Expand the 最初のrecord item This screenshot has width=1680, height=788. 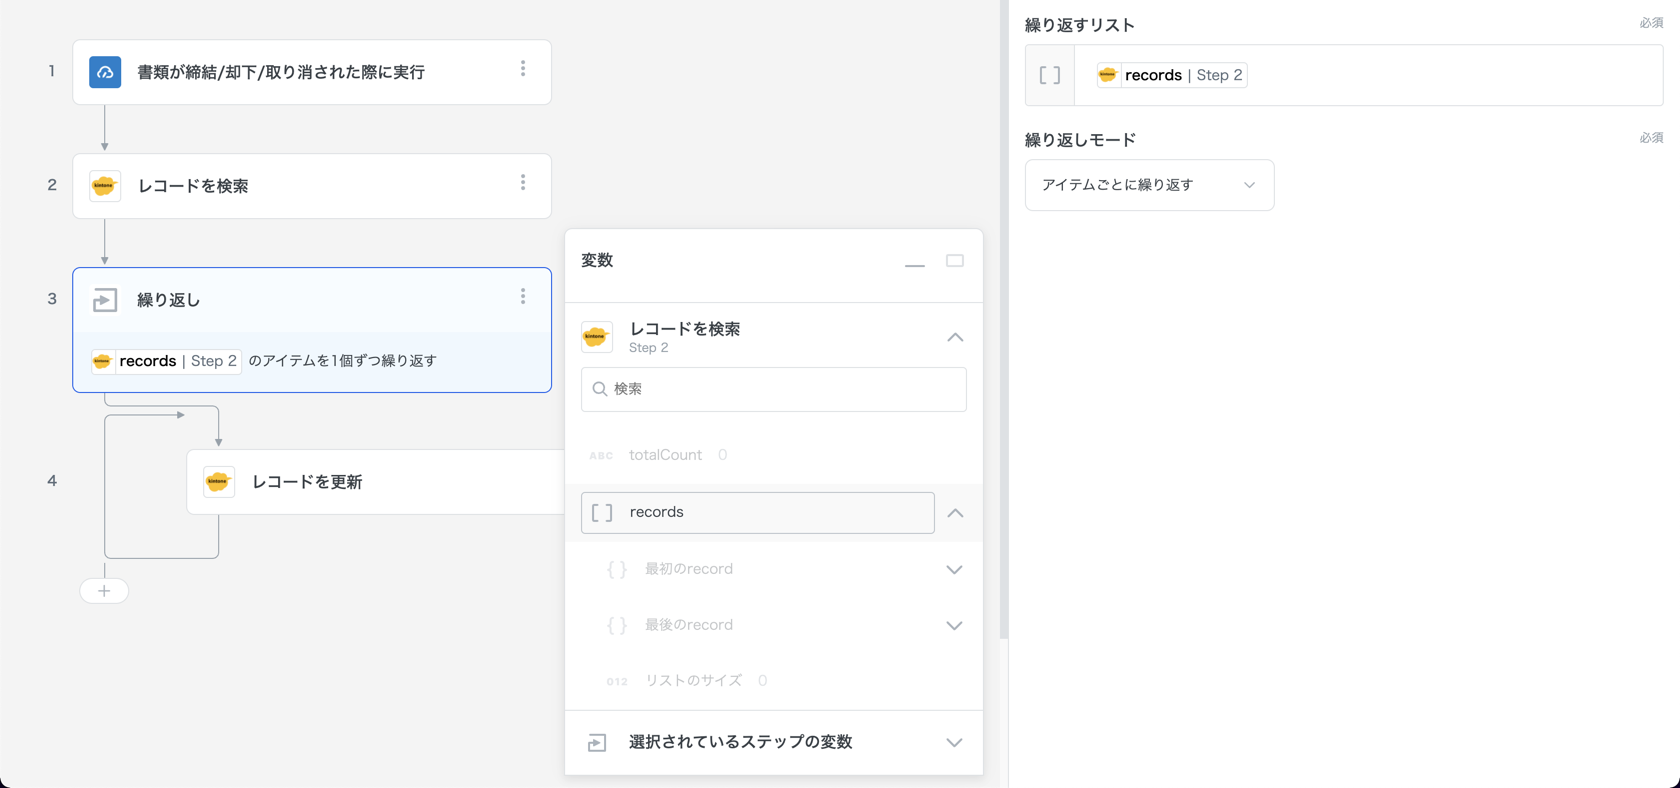click(954, 570)
